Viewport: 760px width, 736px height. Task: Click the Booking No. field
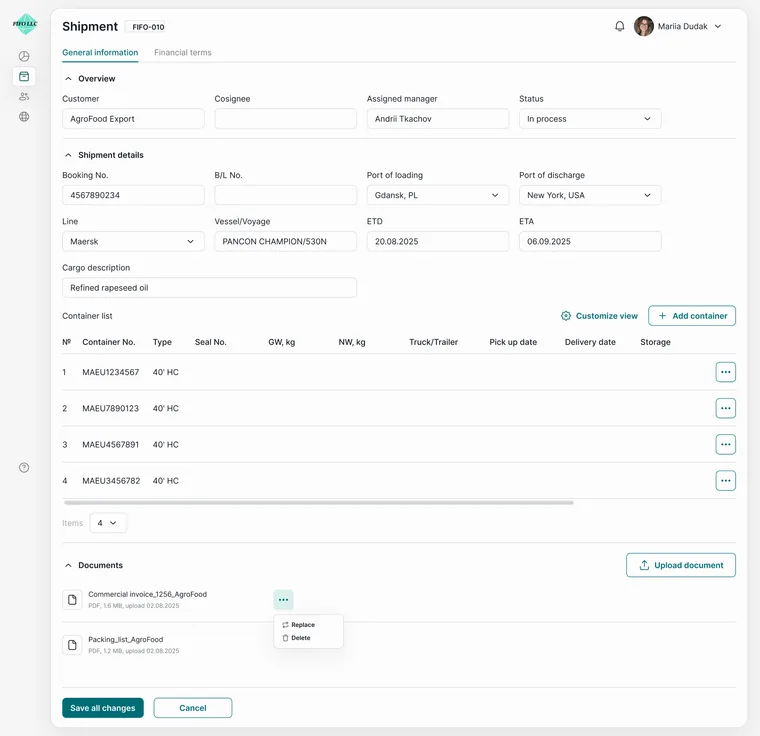(x=133, y=195)
